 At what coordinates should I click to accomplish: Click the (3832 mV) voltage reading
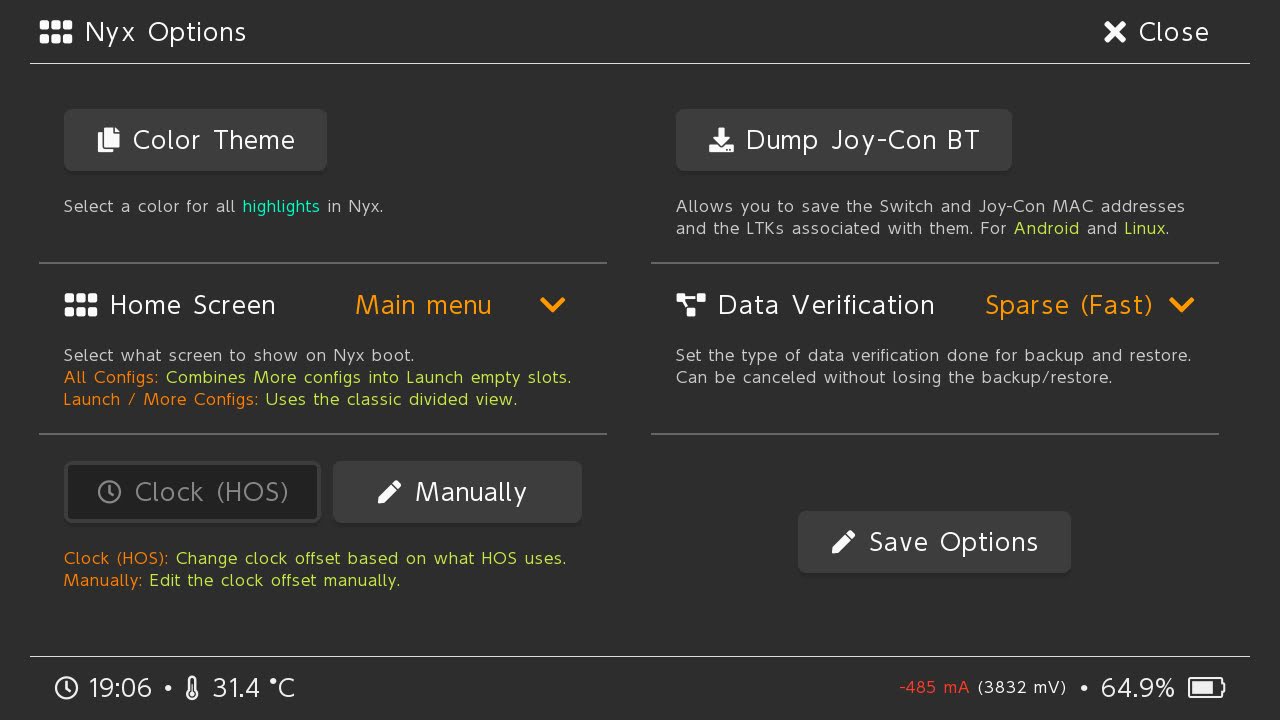point(1022,688)
